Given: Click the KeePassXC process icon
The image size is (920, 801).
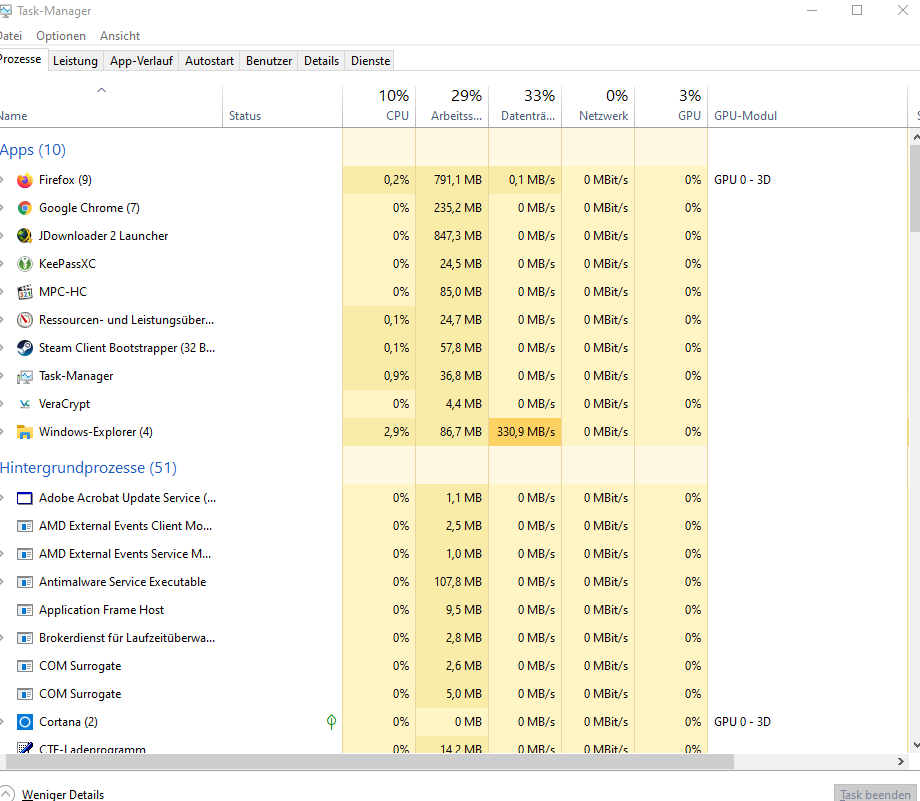Looking at the screenshot, I should tap(25, 264).
